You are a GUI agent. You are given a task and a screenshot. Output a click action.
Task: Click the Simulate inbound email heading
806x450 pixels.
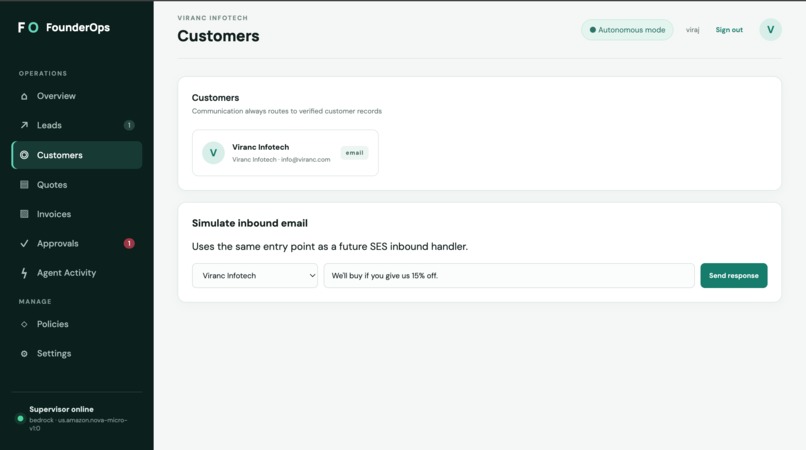250,223
